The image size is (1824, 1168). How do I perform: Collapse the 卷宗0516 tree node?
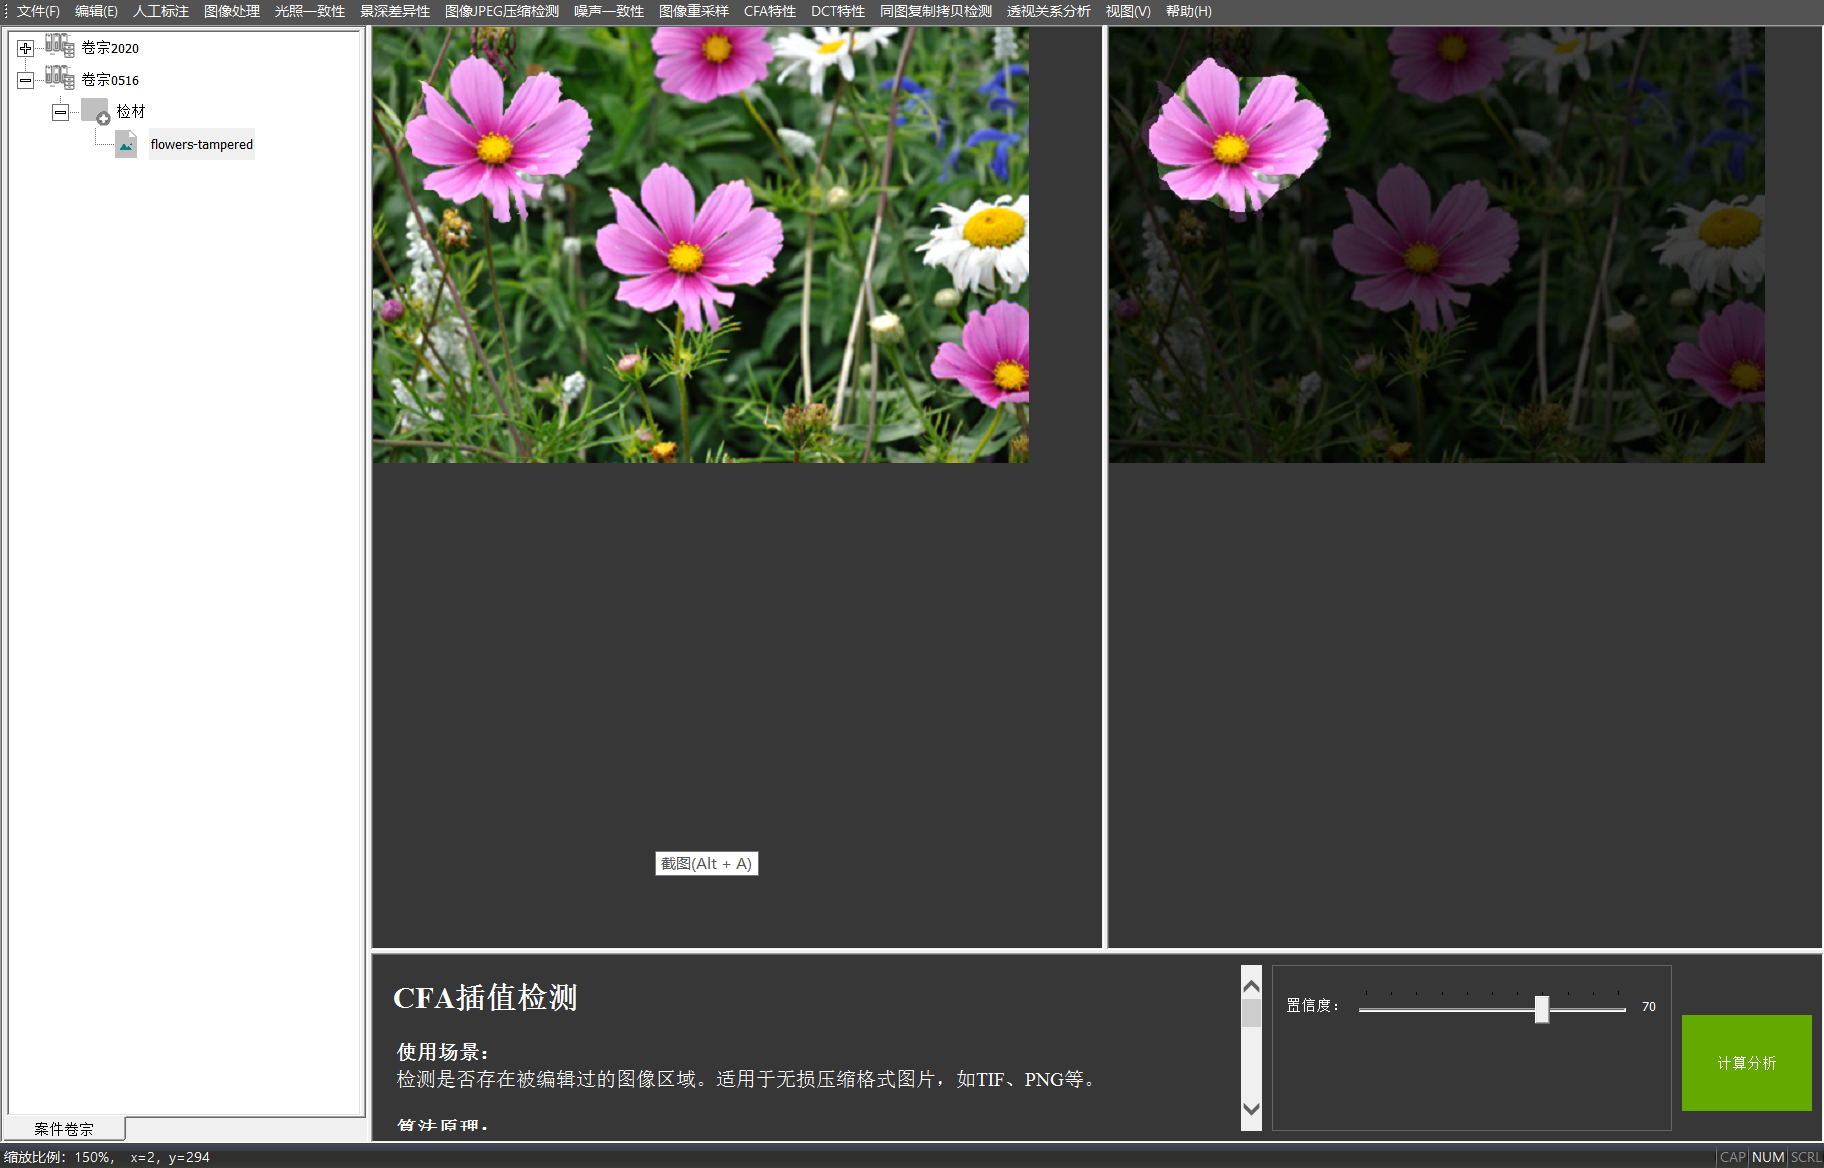(x=26, y=80)
